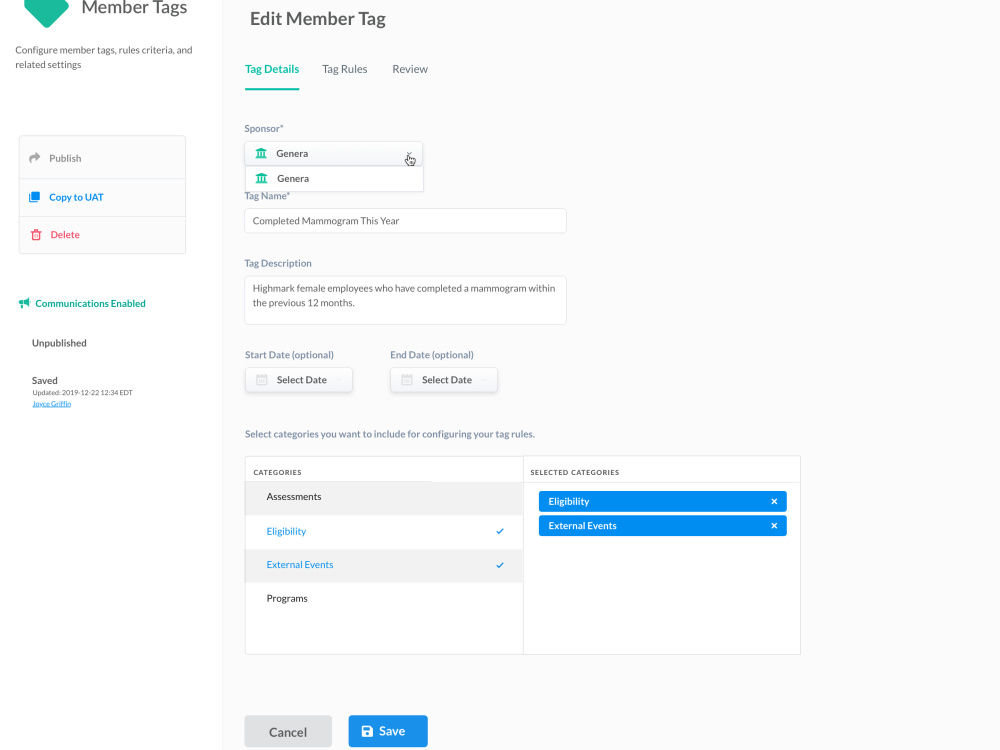Select the Assessments category
1000x750 pixels.
(293, 497)
